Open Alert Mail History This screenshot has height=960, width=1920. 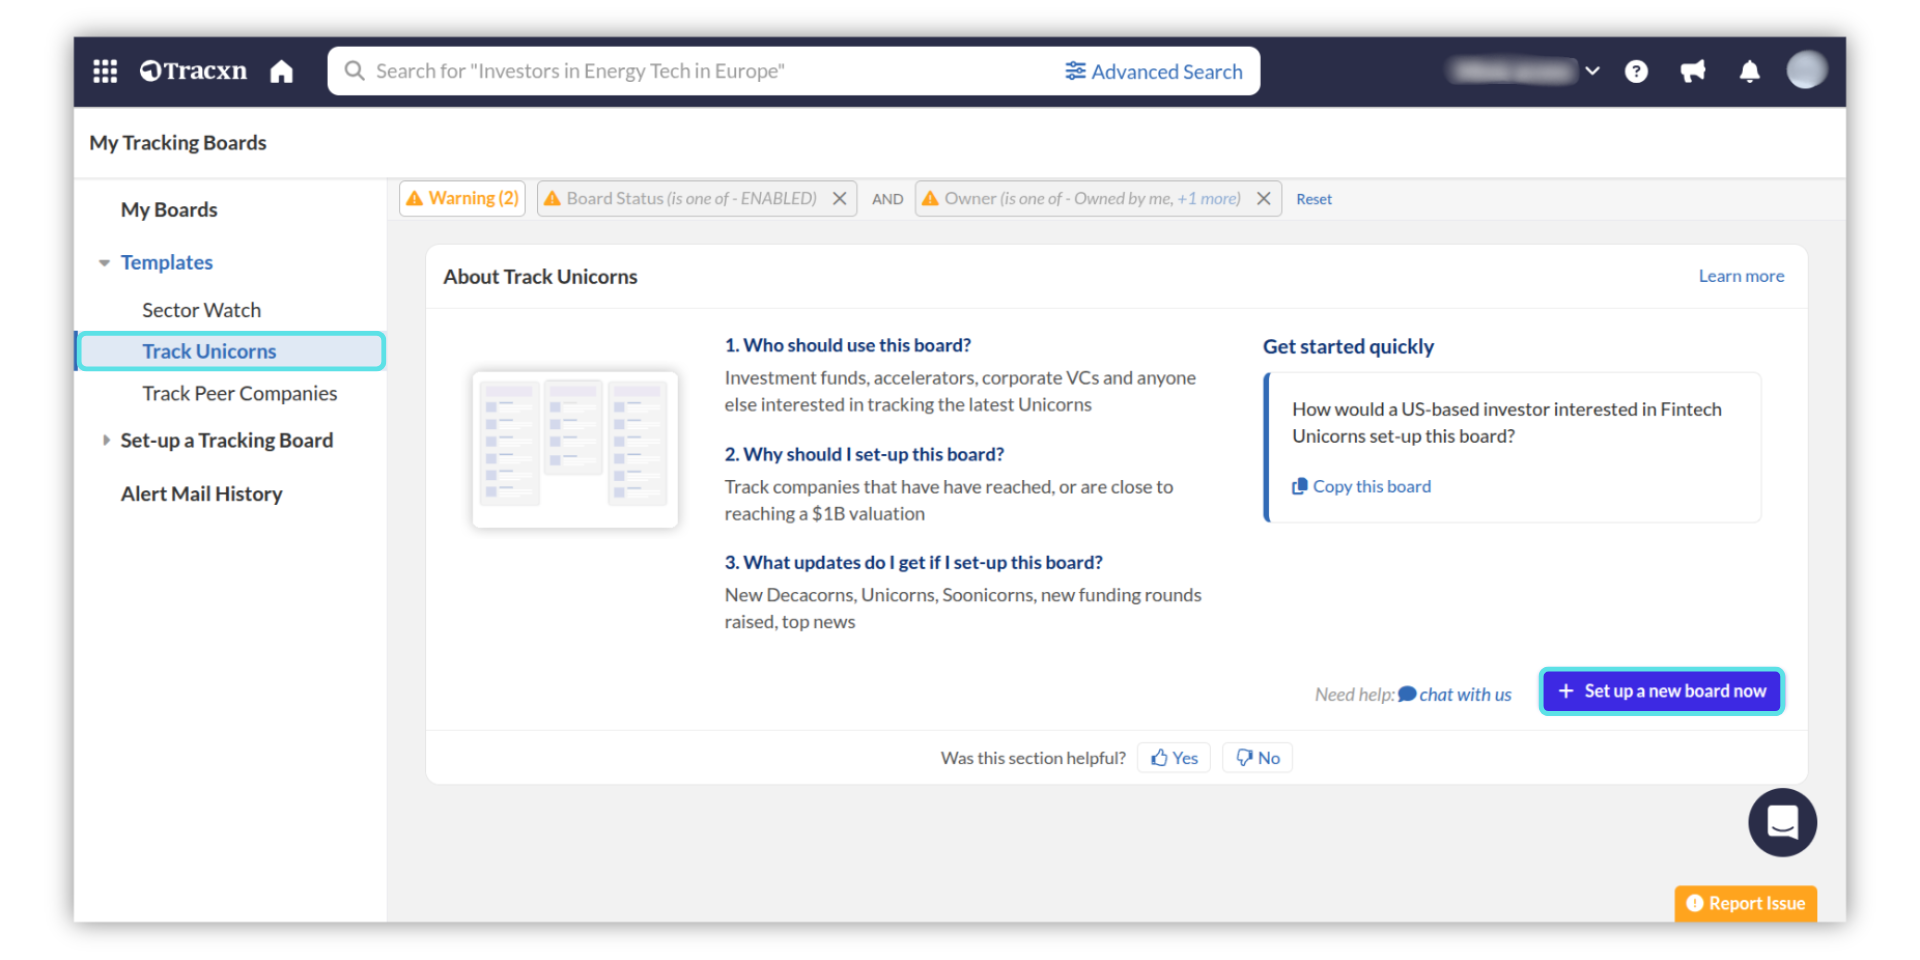point(201,494)
